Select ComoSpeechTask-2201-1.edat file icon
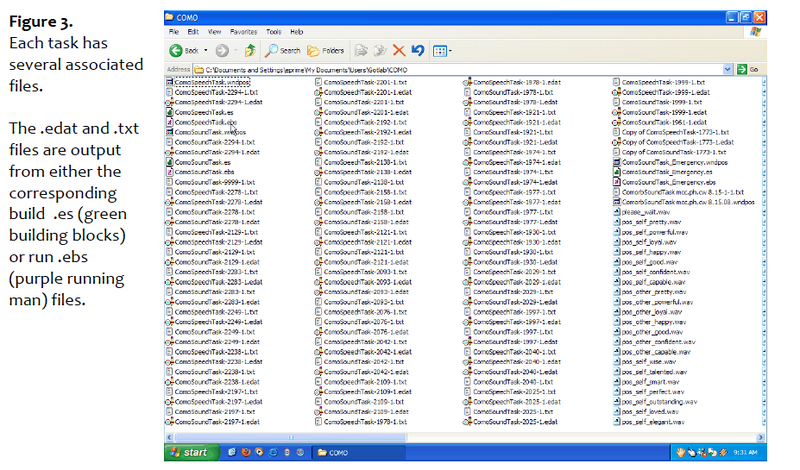 tap(318, 92)
